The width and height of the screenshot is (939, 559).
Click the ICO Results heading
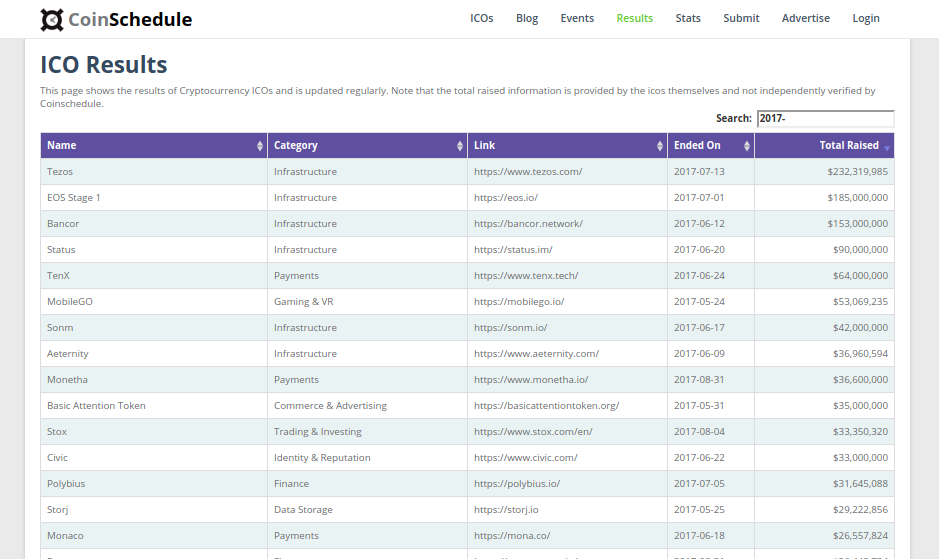point(104,65)
